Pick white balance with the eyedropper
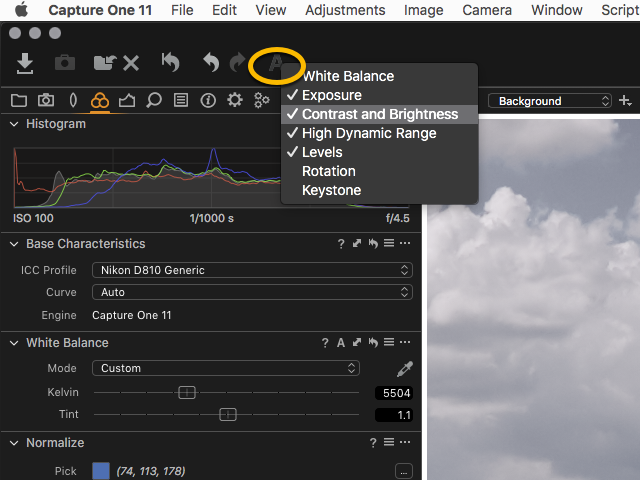The width and height of the screenshot is (640, 480). click(x=404, y=368)
